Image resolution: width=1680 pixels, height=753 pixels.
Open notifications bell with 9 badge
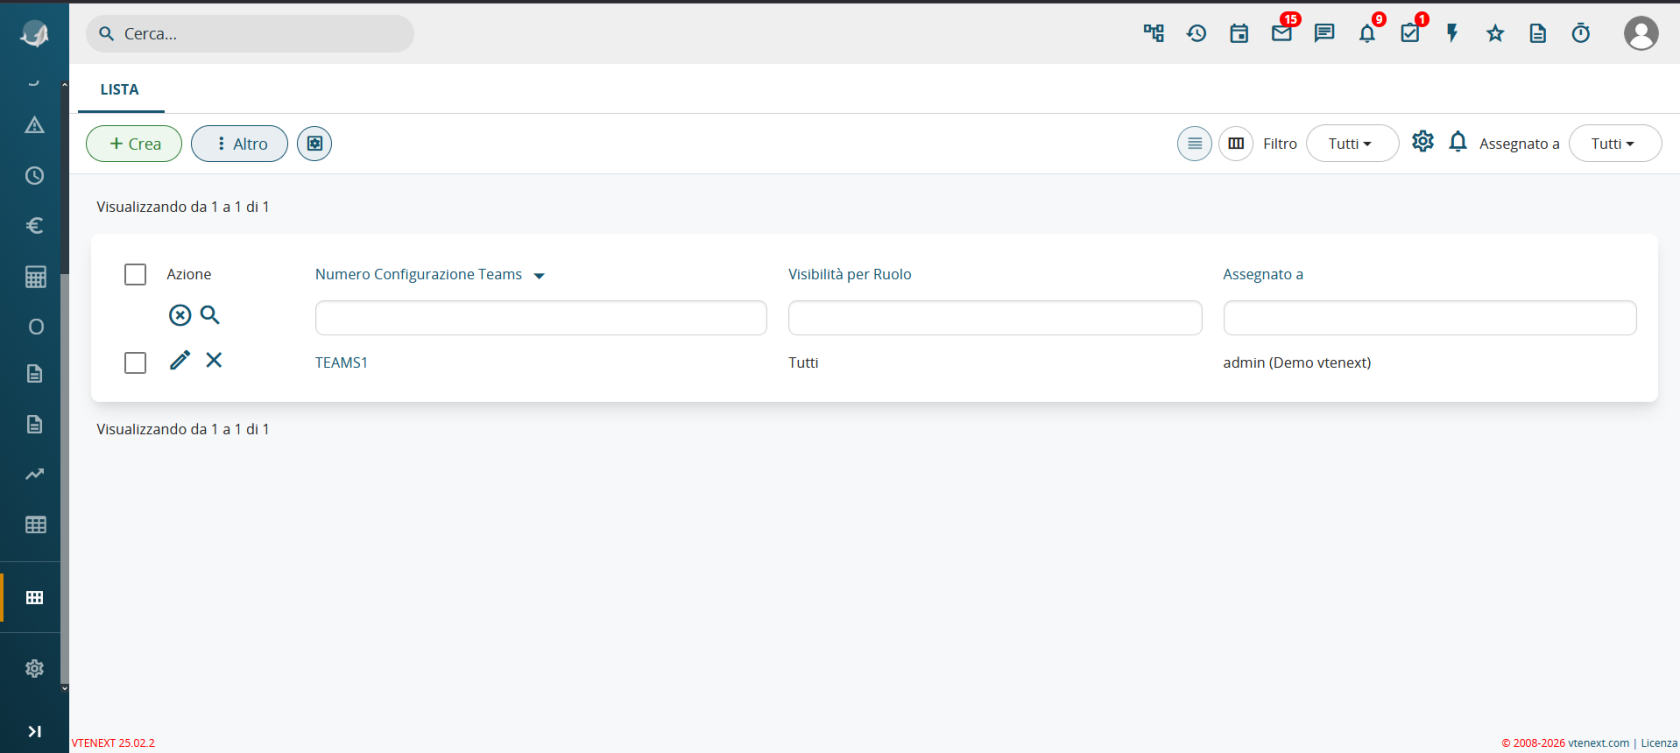[1367, 33]
